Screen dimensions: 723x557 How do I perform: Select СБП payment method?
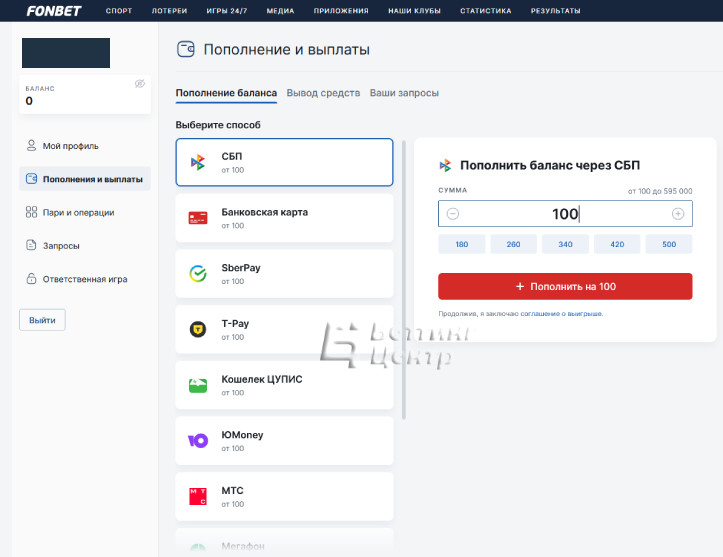(284, 162)
